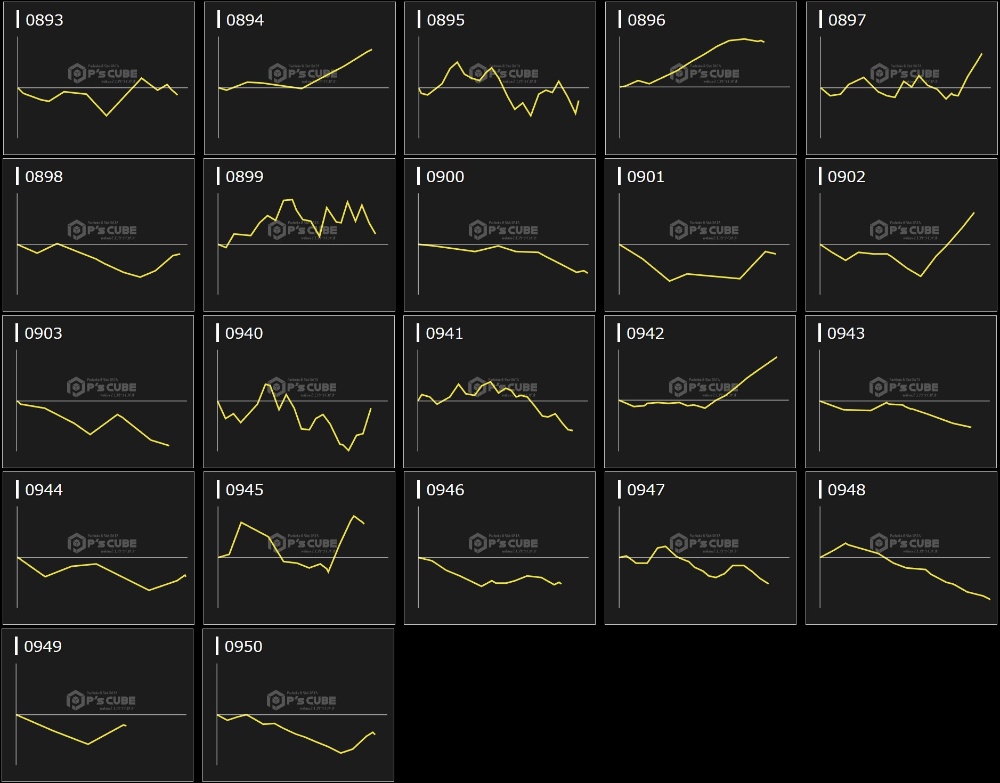Open the 0949 graph thumbnail
1000x783 pixels.
pyautogui.click(x=98, y=705)
